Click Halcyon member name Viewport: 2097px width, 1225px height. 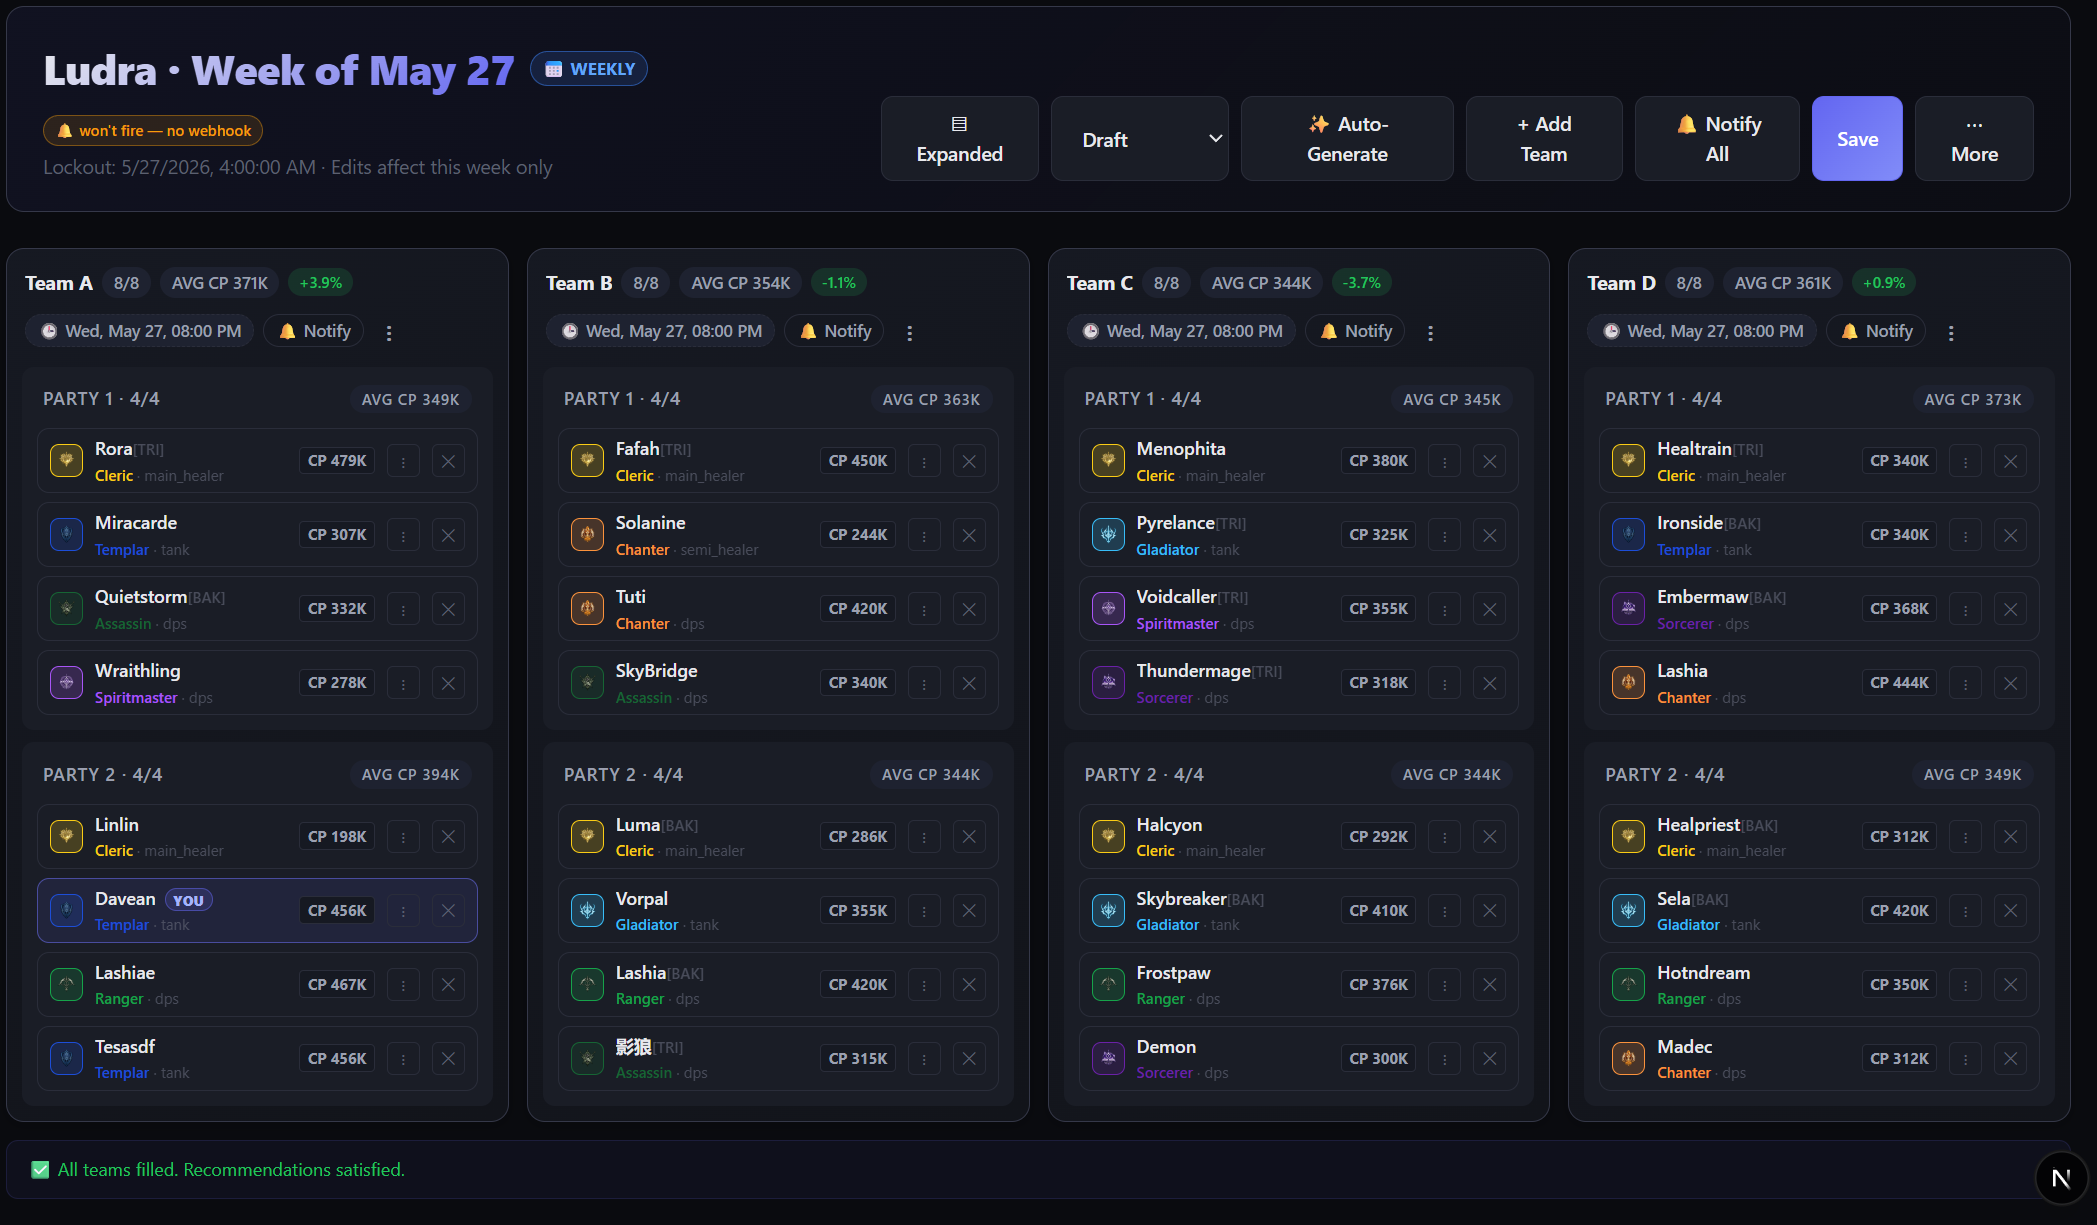click(1169, 825)
